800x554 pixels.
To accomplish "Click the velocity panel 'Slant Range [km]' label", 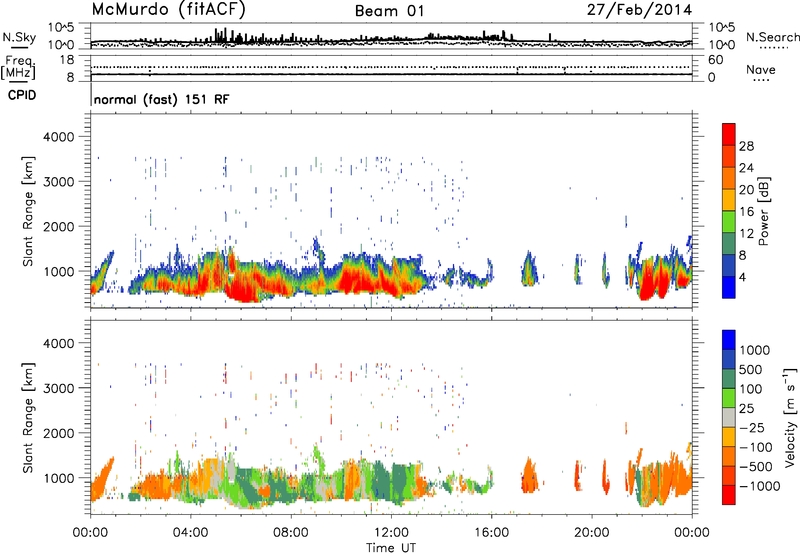I will pyautogui.click(x=28, y=417).
